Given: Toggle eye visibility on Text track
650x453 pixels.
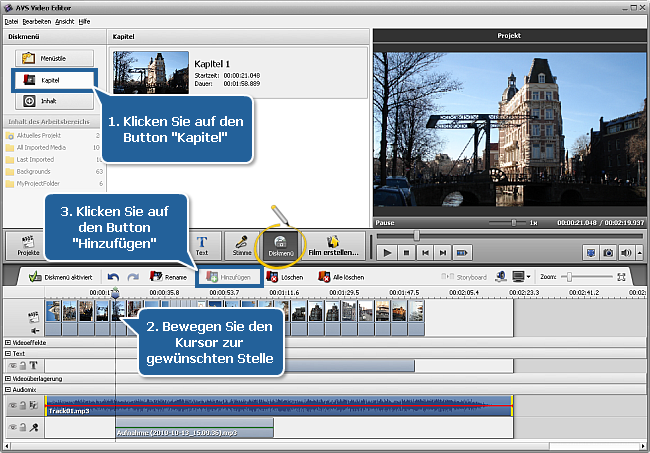Looking at the screenshot, I should (x=13, y=366).
